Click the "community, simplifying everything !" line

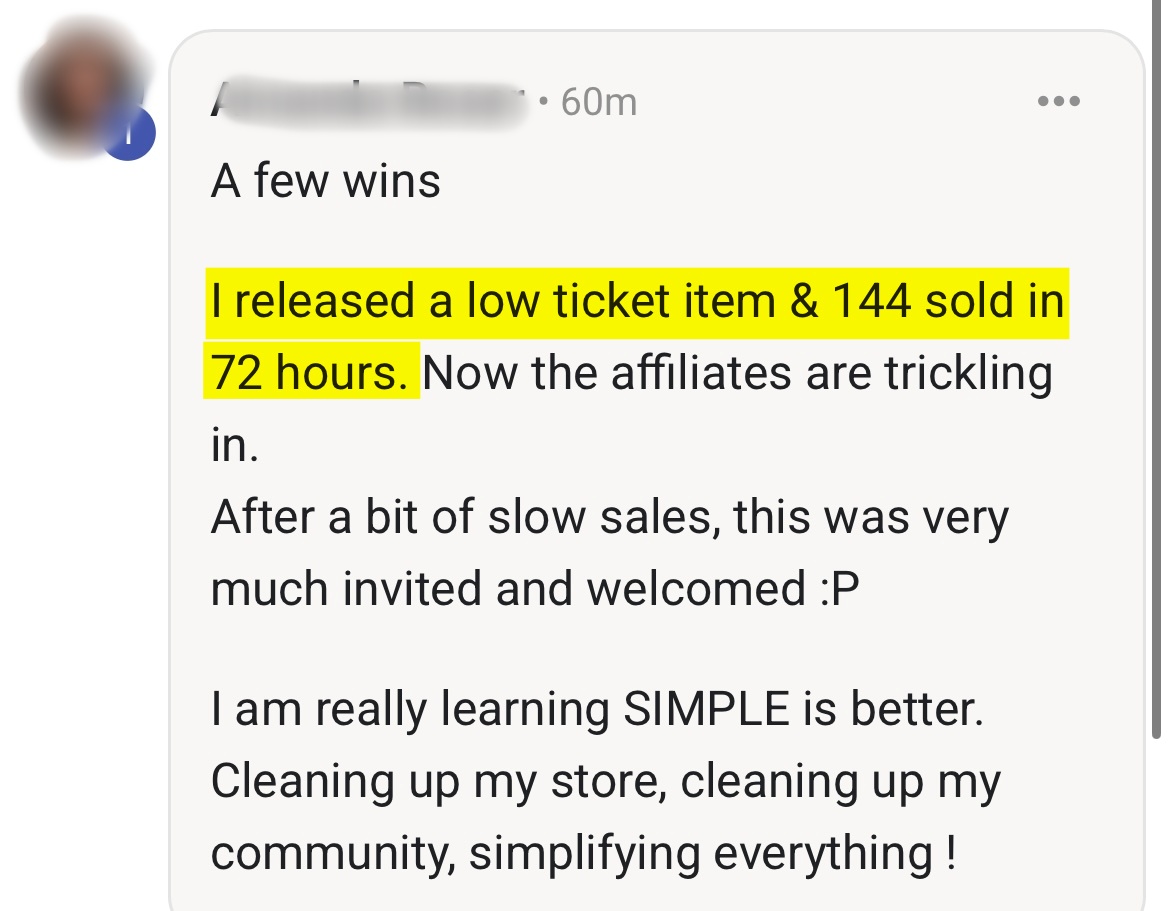[583, 853]
